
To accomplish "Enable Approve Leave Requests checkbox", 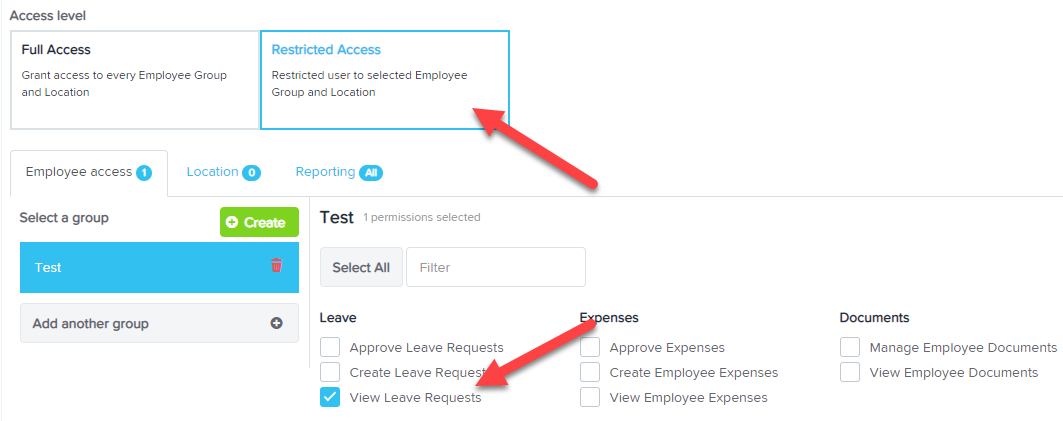I will click(330, 348).
